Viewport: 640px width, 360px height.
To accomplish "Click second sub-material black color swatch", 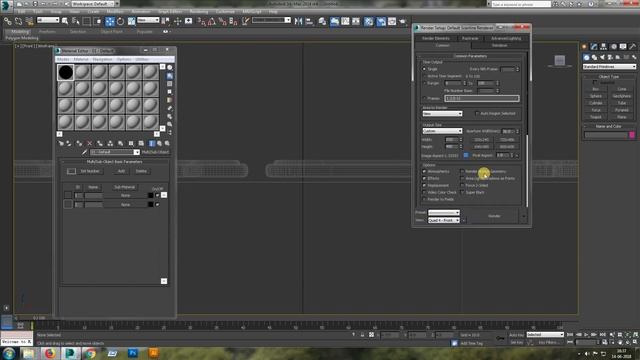I will click(151, 204).
